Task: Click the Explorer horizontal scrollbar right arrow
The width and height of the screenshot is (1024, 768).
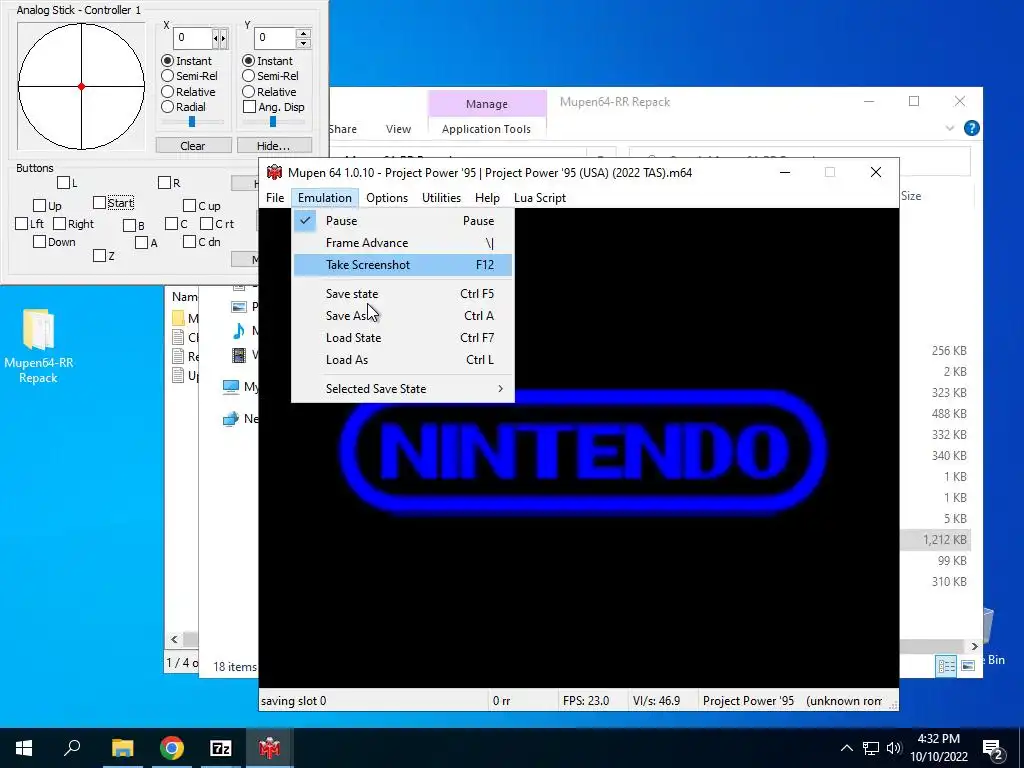Action: [x=974, y=646]
